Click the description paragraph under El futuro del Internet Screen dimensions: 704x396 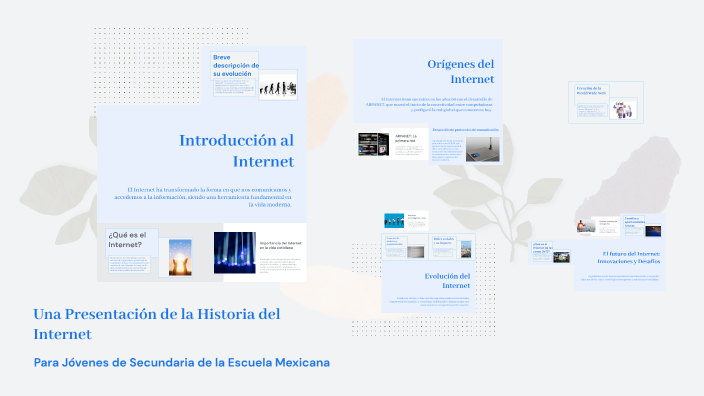click(620, 278)
